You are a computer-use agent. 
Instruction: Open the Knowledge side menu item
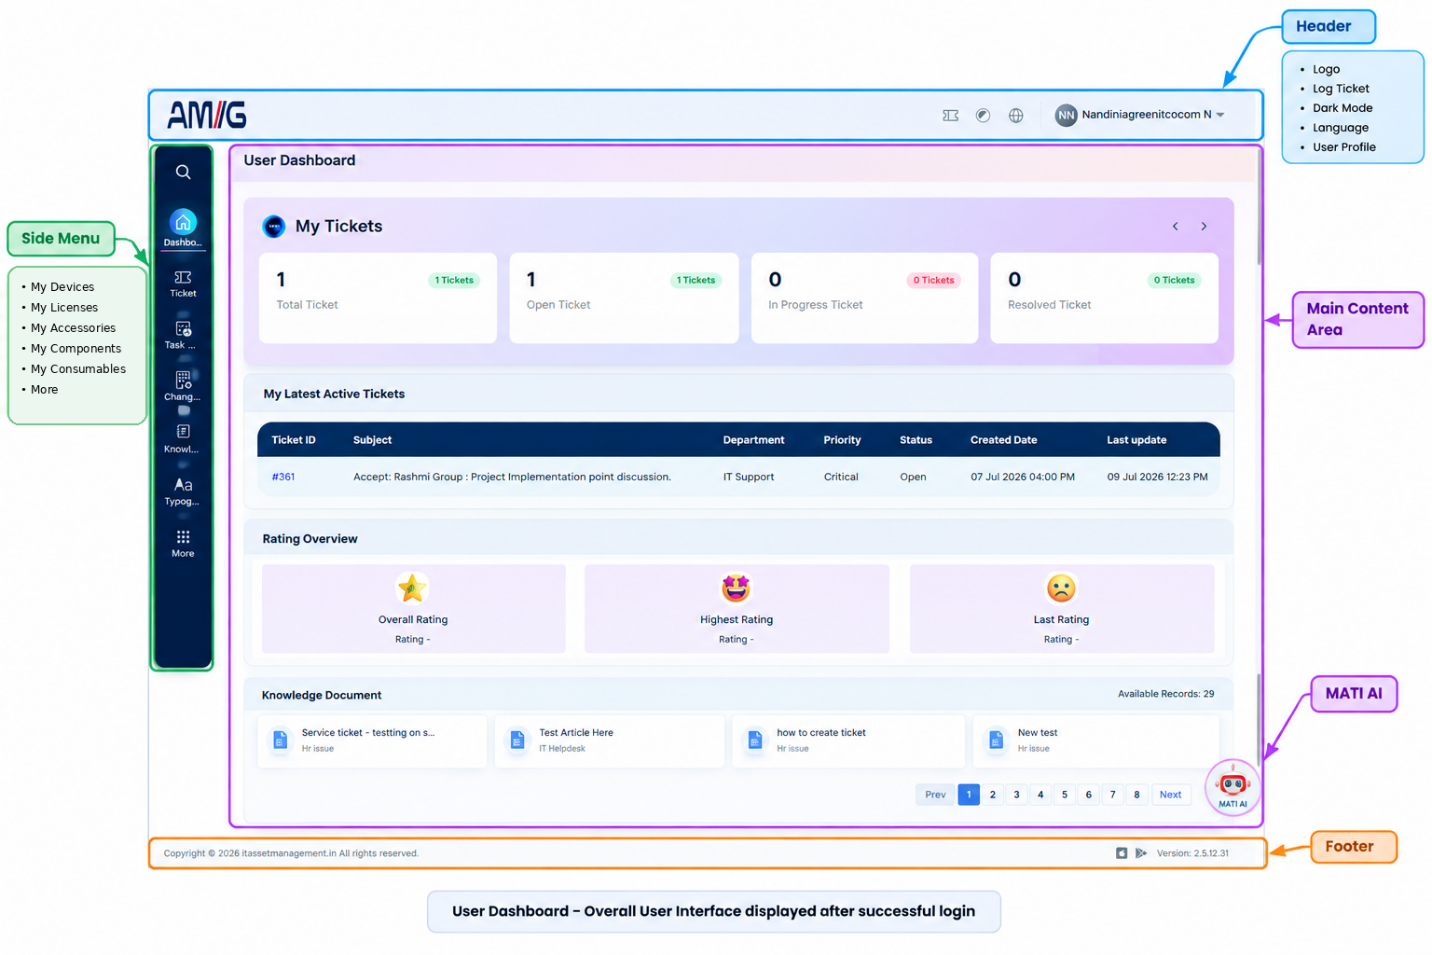[x=183, y=438]
